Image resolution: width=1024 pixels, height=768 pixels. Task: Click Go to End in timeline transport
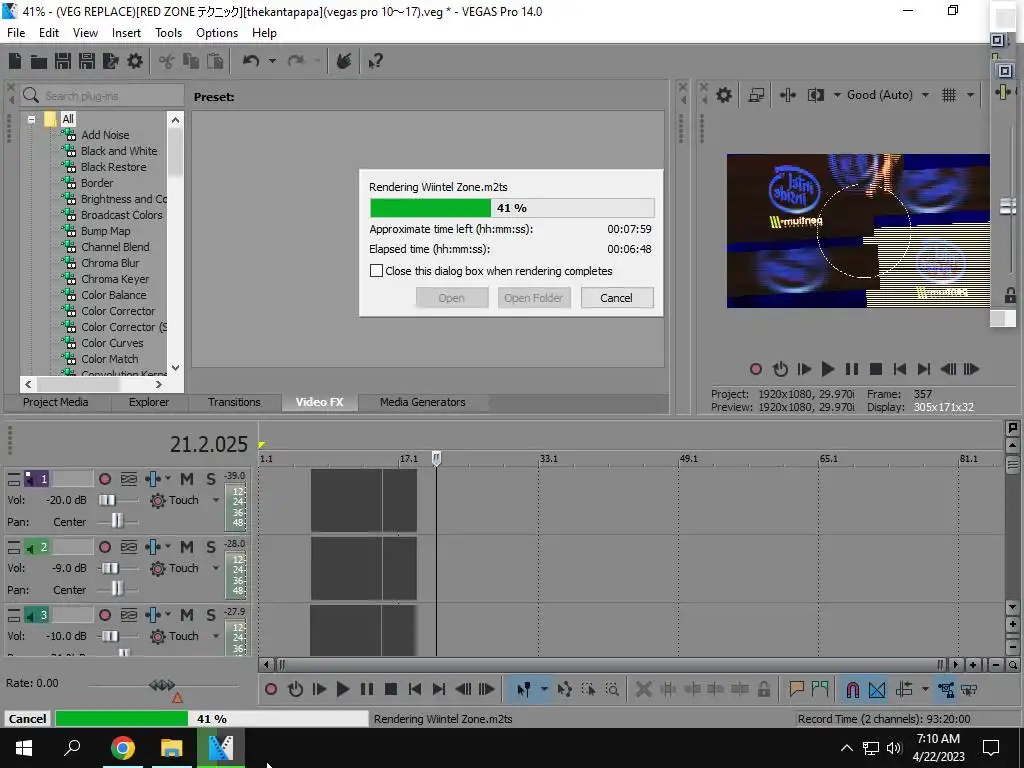pos(439,689)
